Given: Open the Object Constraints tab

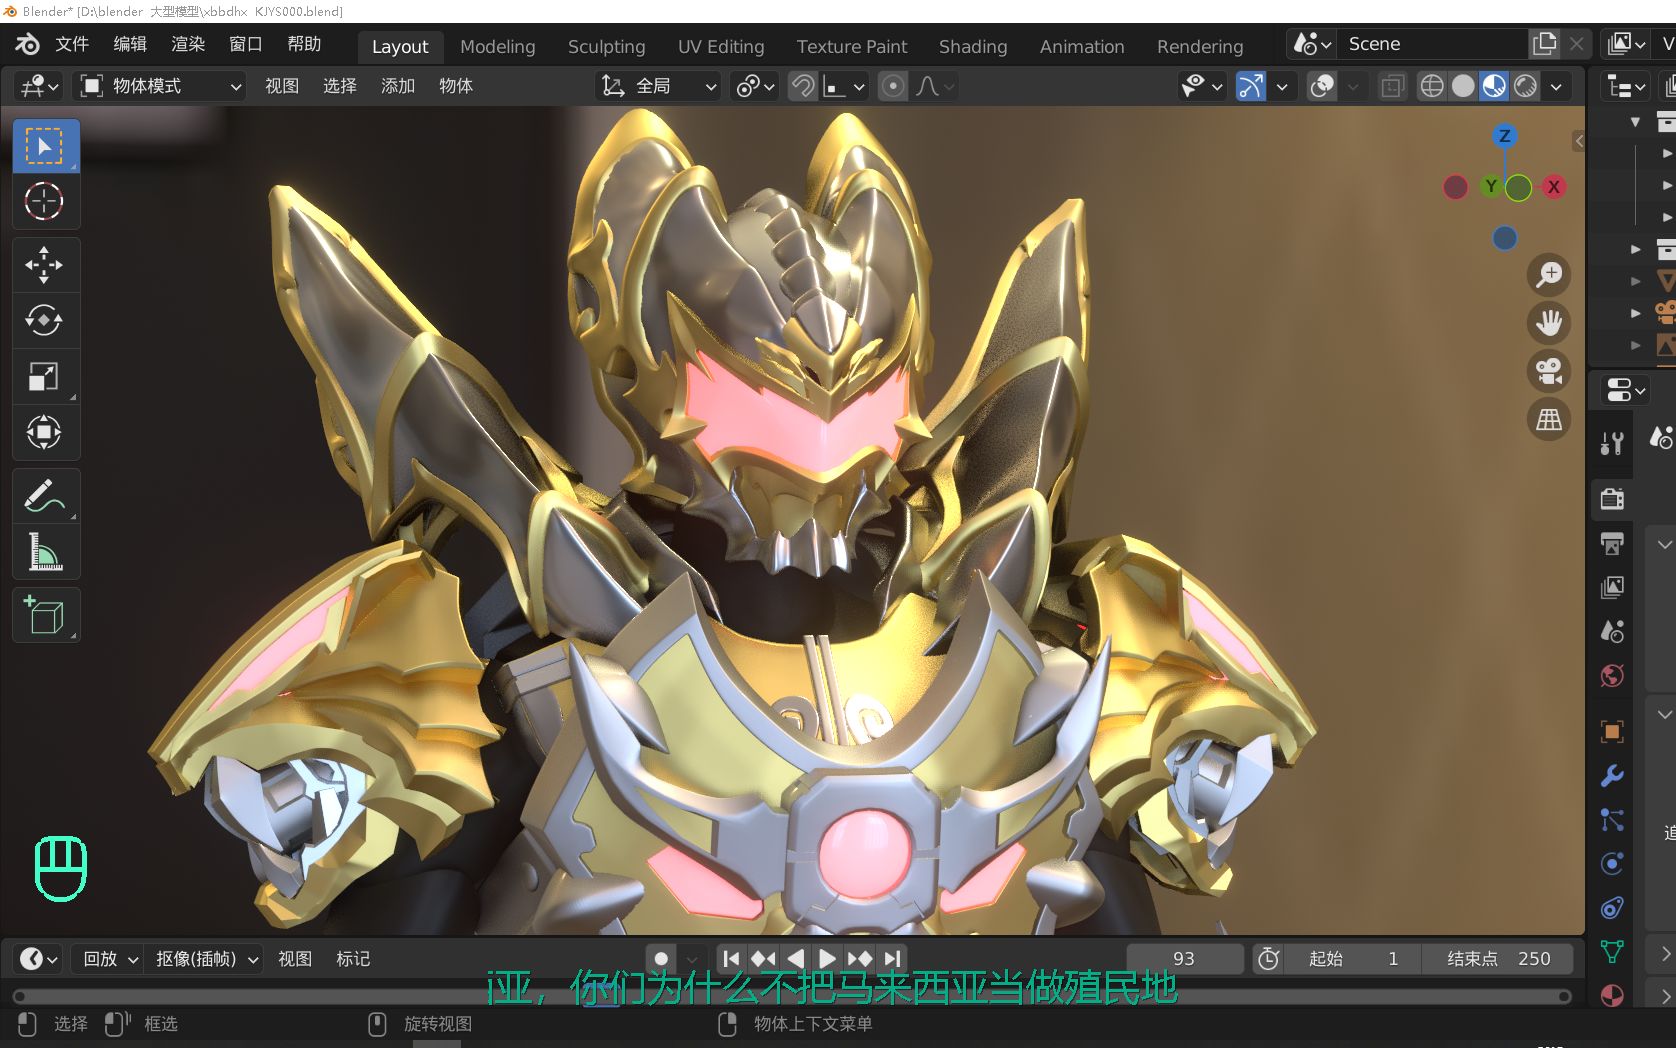Looking at the screenshot, I should coord(1612,908).
